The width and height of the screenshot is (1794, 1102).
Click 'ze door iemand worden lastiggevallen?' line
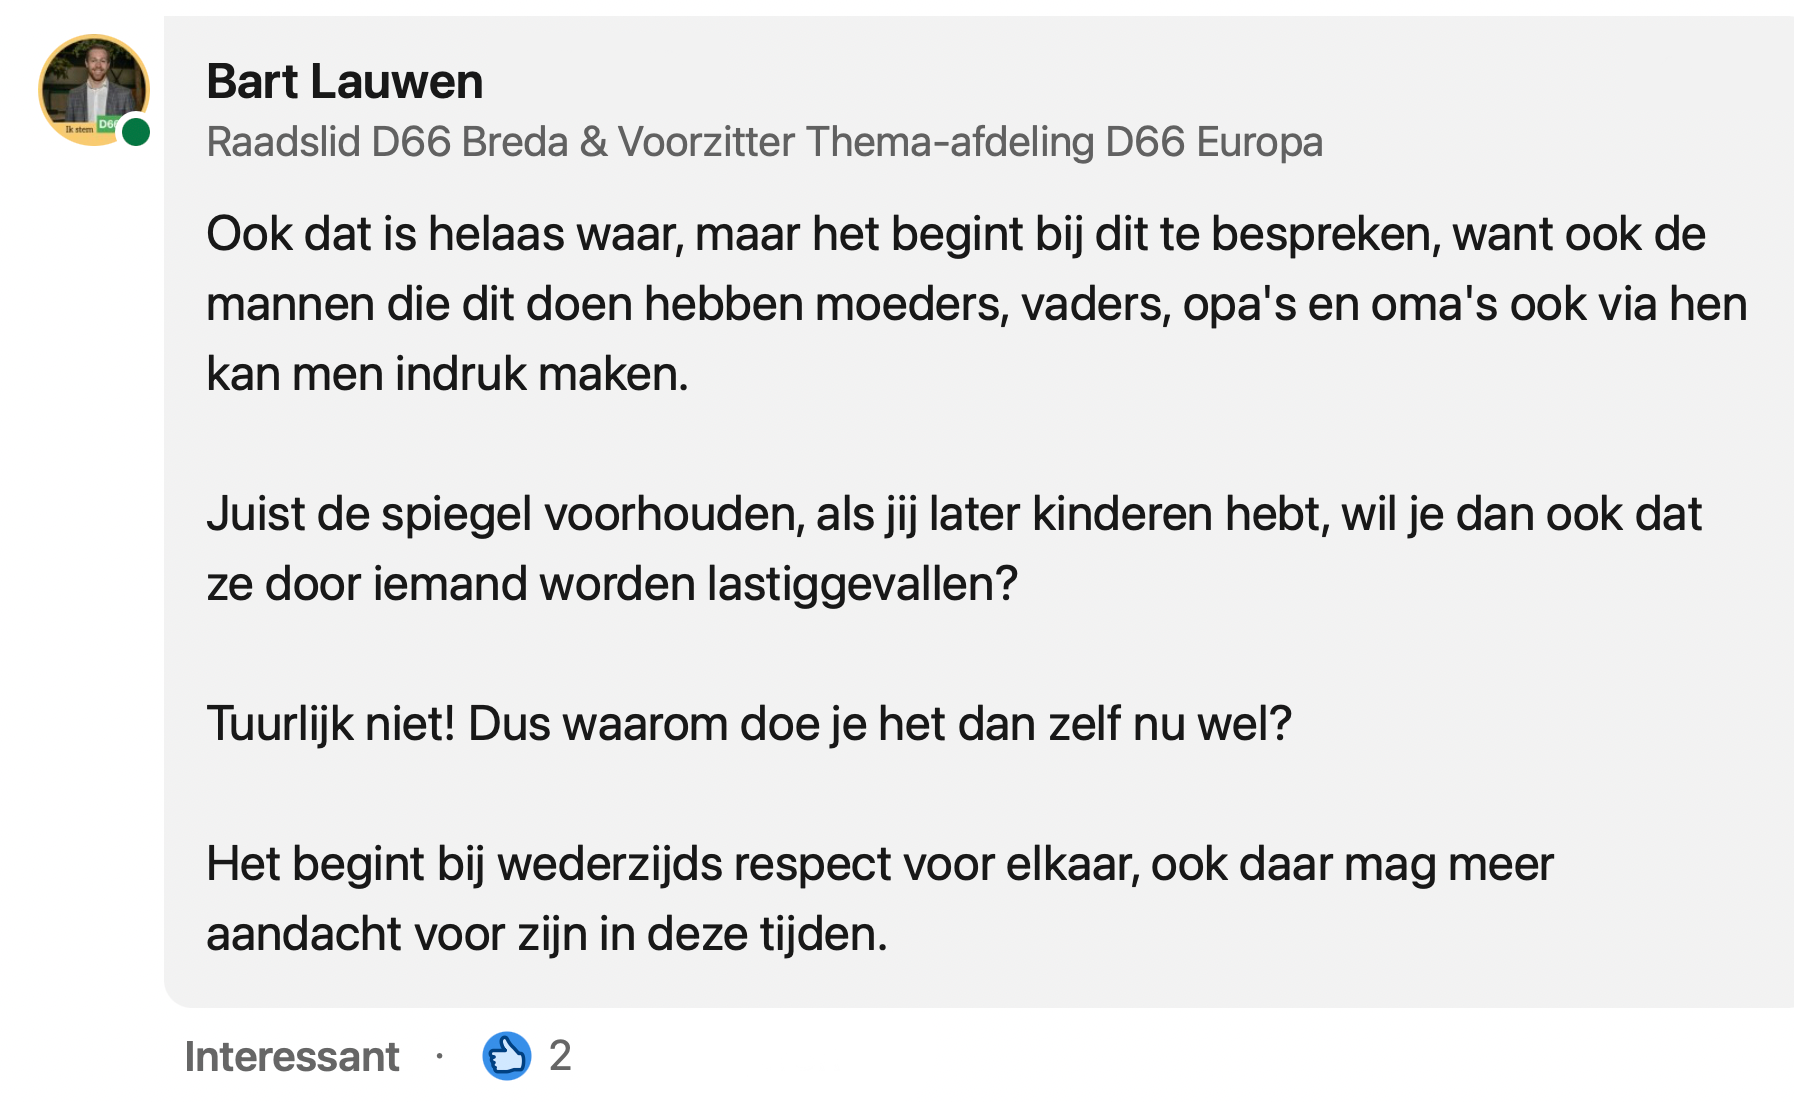tap(611, 585)
